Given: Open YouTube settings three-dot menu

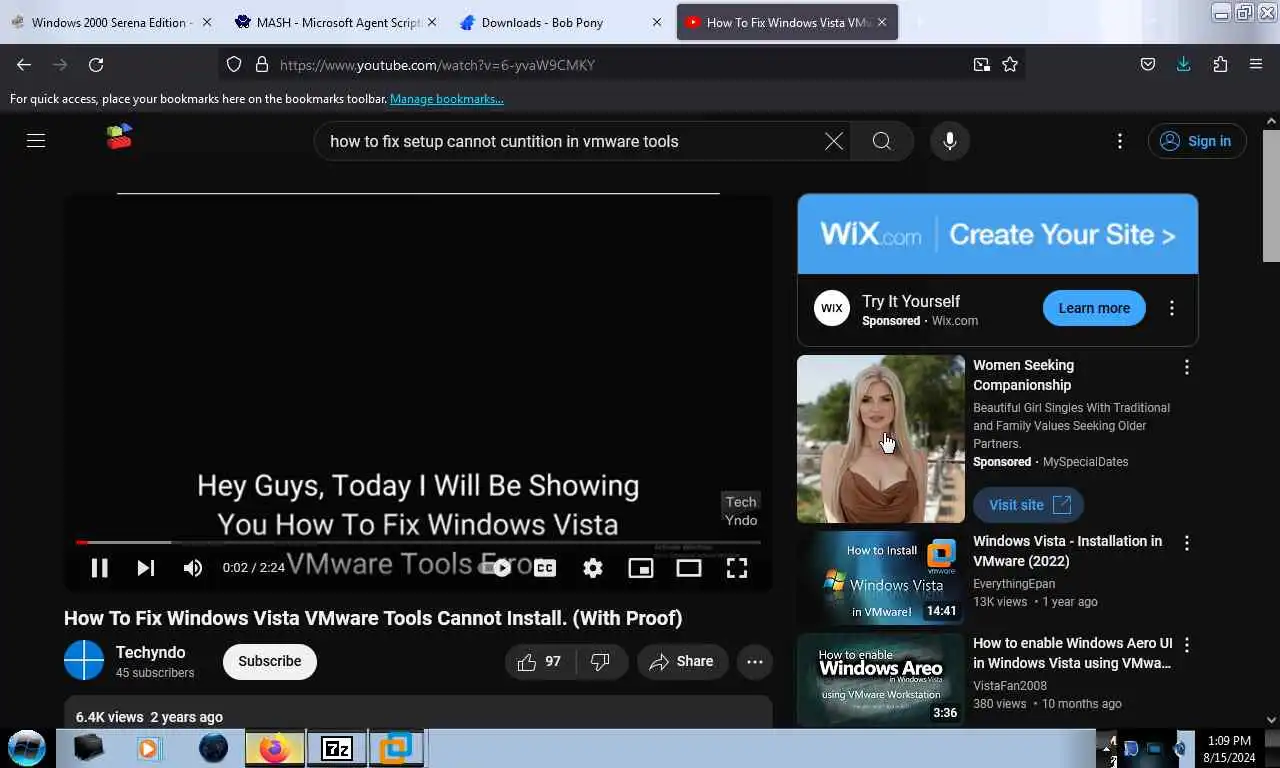Looking at the screenshot, I should click(1120, 141).
